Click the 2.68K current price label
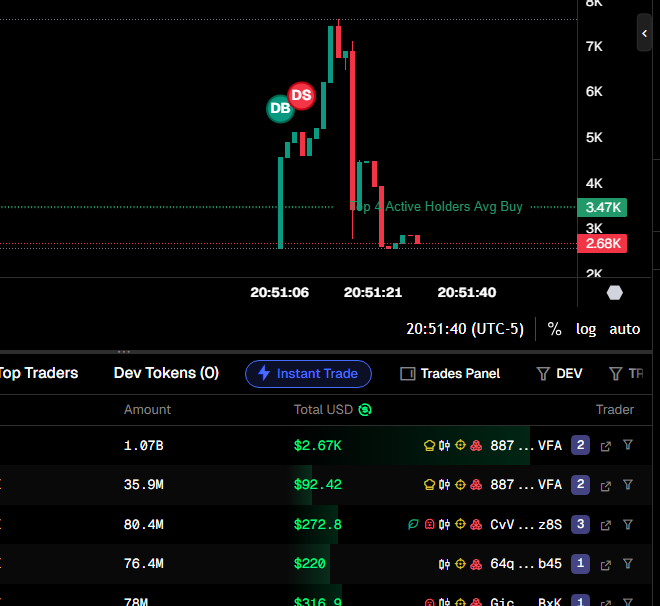The width and height of the screenshot is (660, 606). tap(602, 244)
